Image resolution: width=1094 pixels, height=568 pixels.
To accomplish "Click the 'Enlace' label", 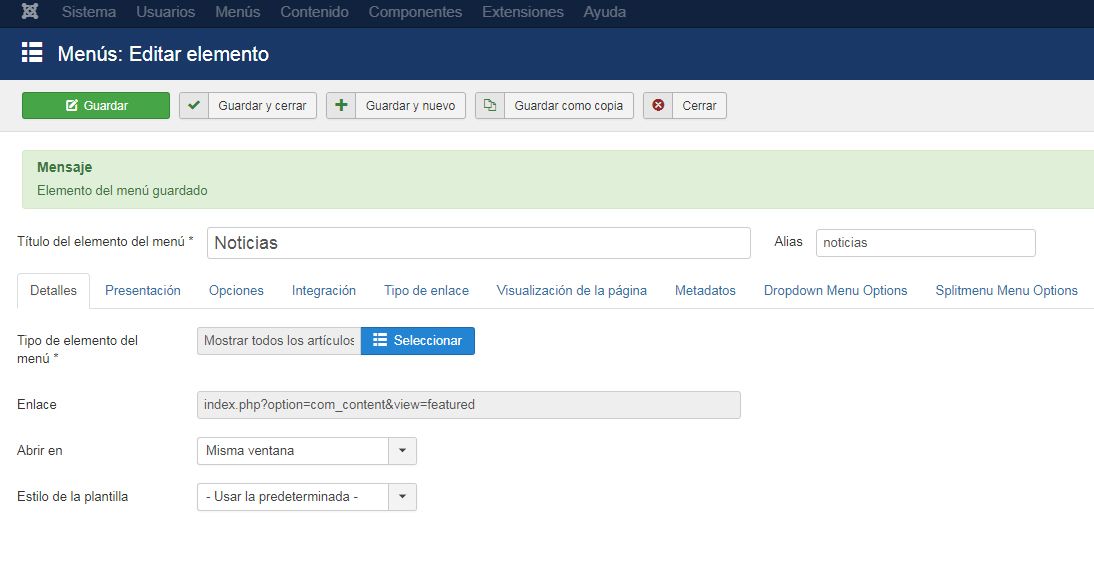I will (x=36, y=405).
